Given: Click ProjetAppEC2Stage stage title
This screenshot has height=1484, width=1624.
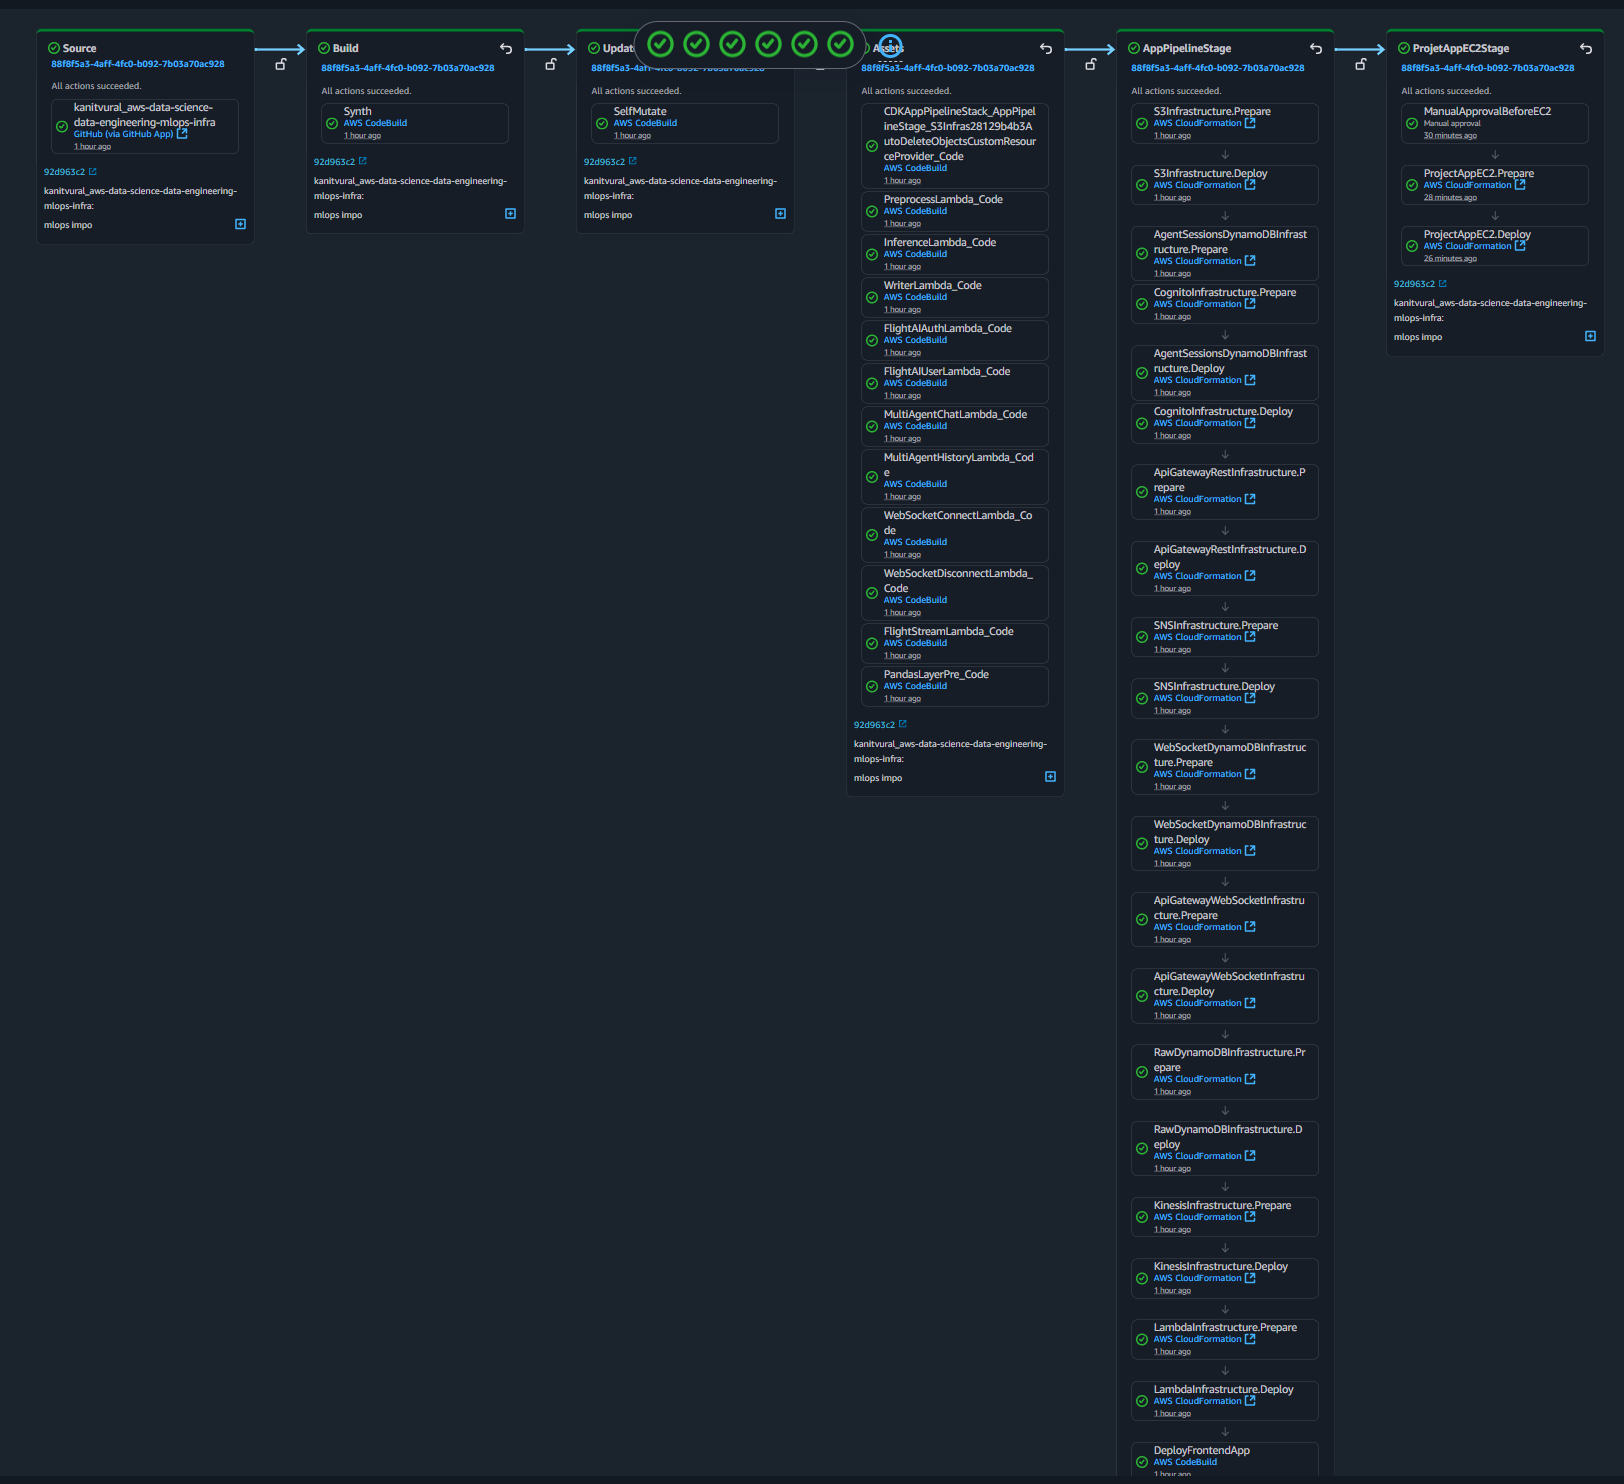Looking at the screenshot, I should [1460, 48].
